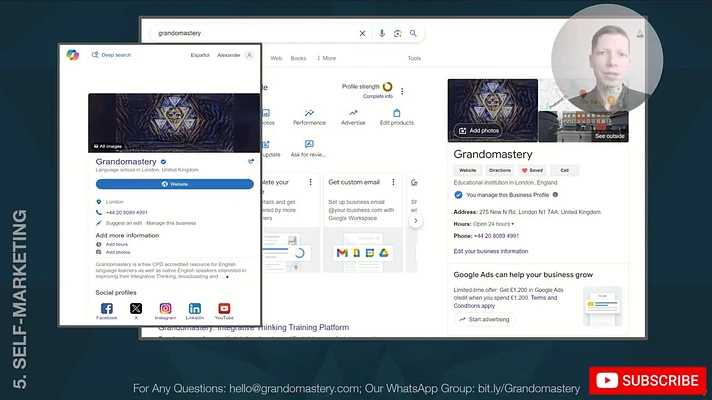Click the Bing panel phone number

pos(127,212)
